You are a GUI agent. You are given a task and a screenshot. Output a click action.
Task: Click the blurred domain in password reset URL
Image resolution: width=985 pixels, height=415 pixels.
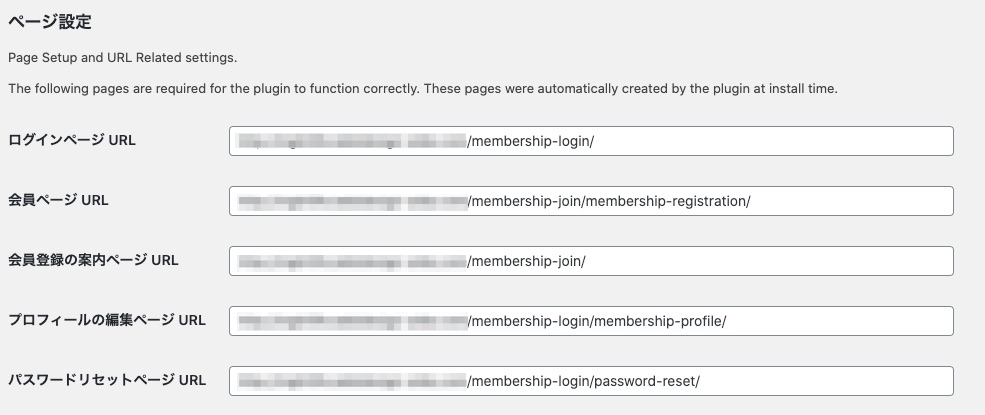352,381
